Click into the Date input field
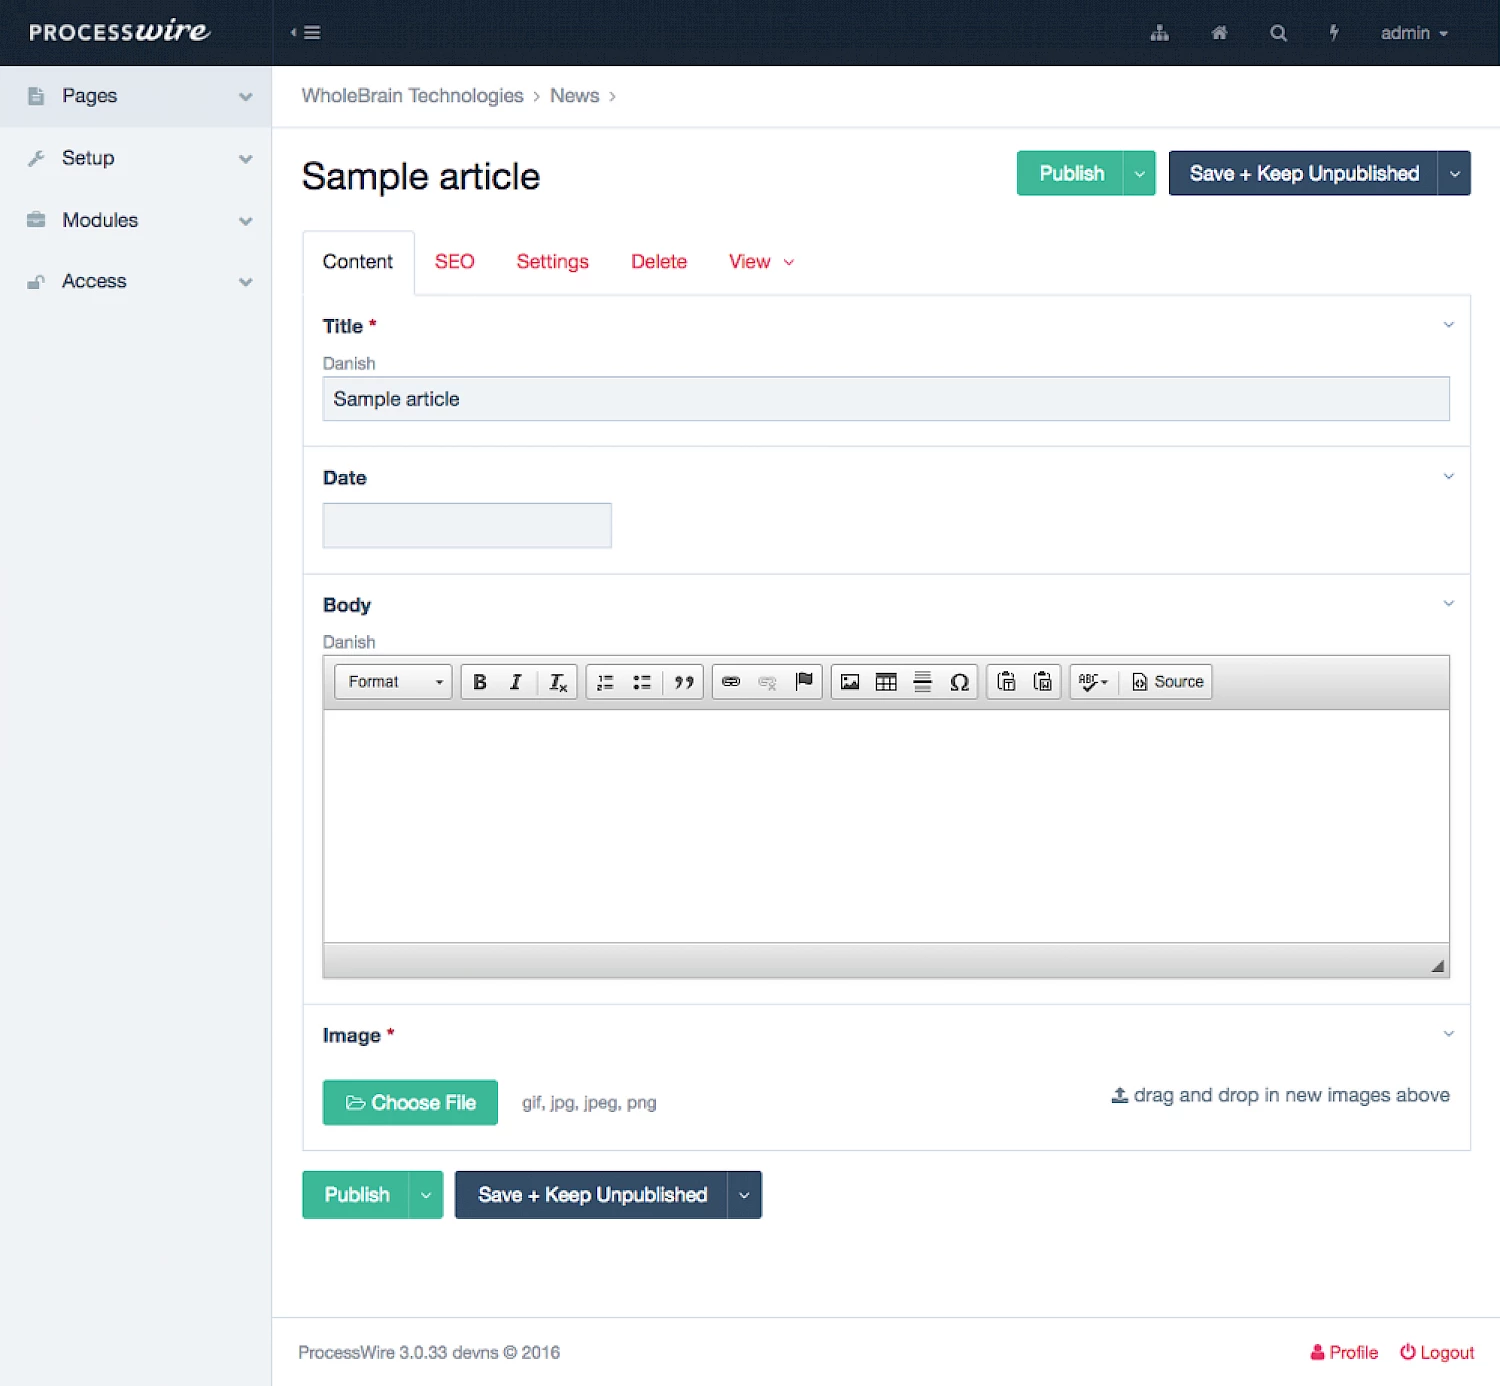The height and width of the screenshot is (1386, 1500). click(x=467, y=526)
